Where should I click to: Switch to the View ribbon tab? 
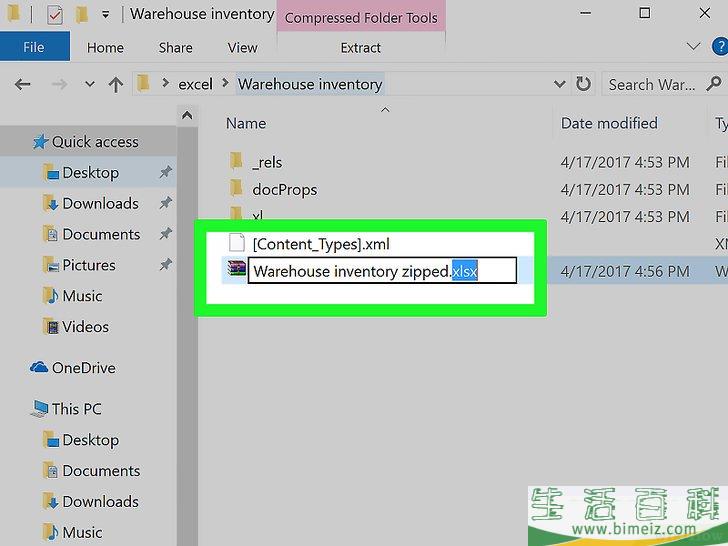coord(242,47)
